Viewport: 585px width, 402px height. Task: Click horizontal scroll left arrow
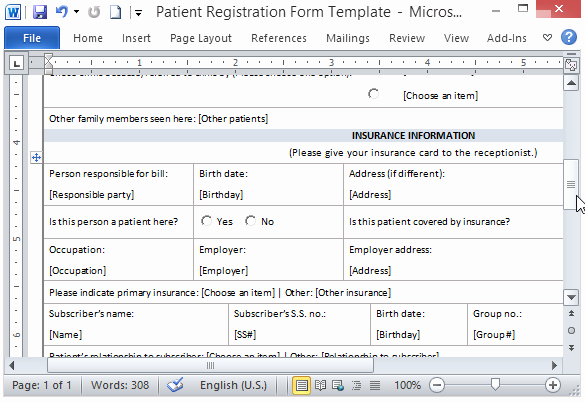tap(12, 365)
